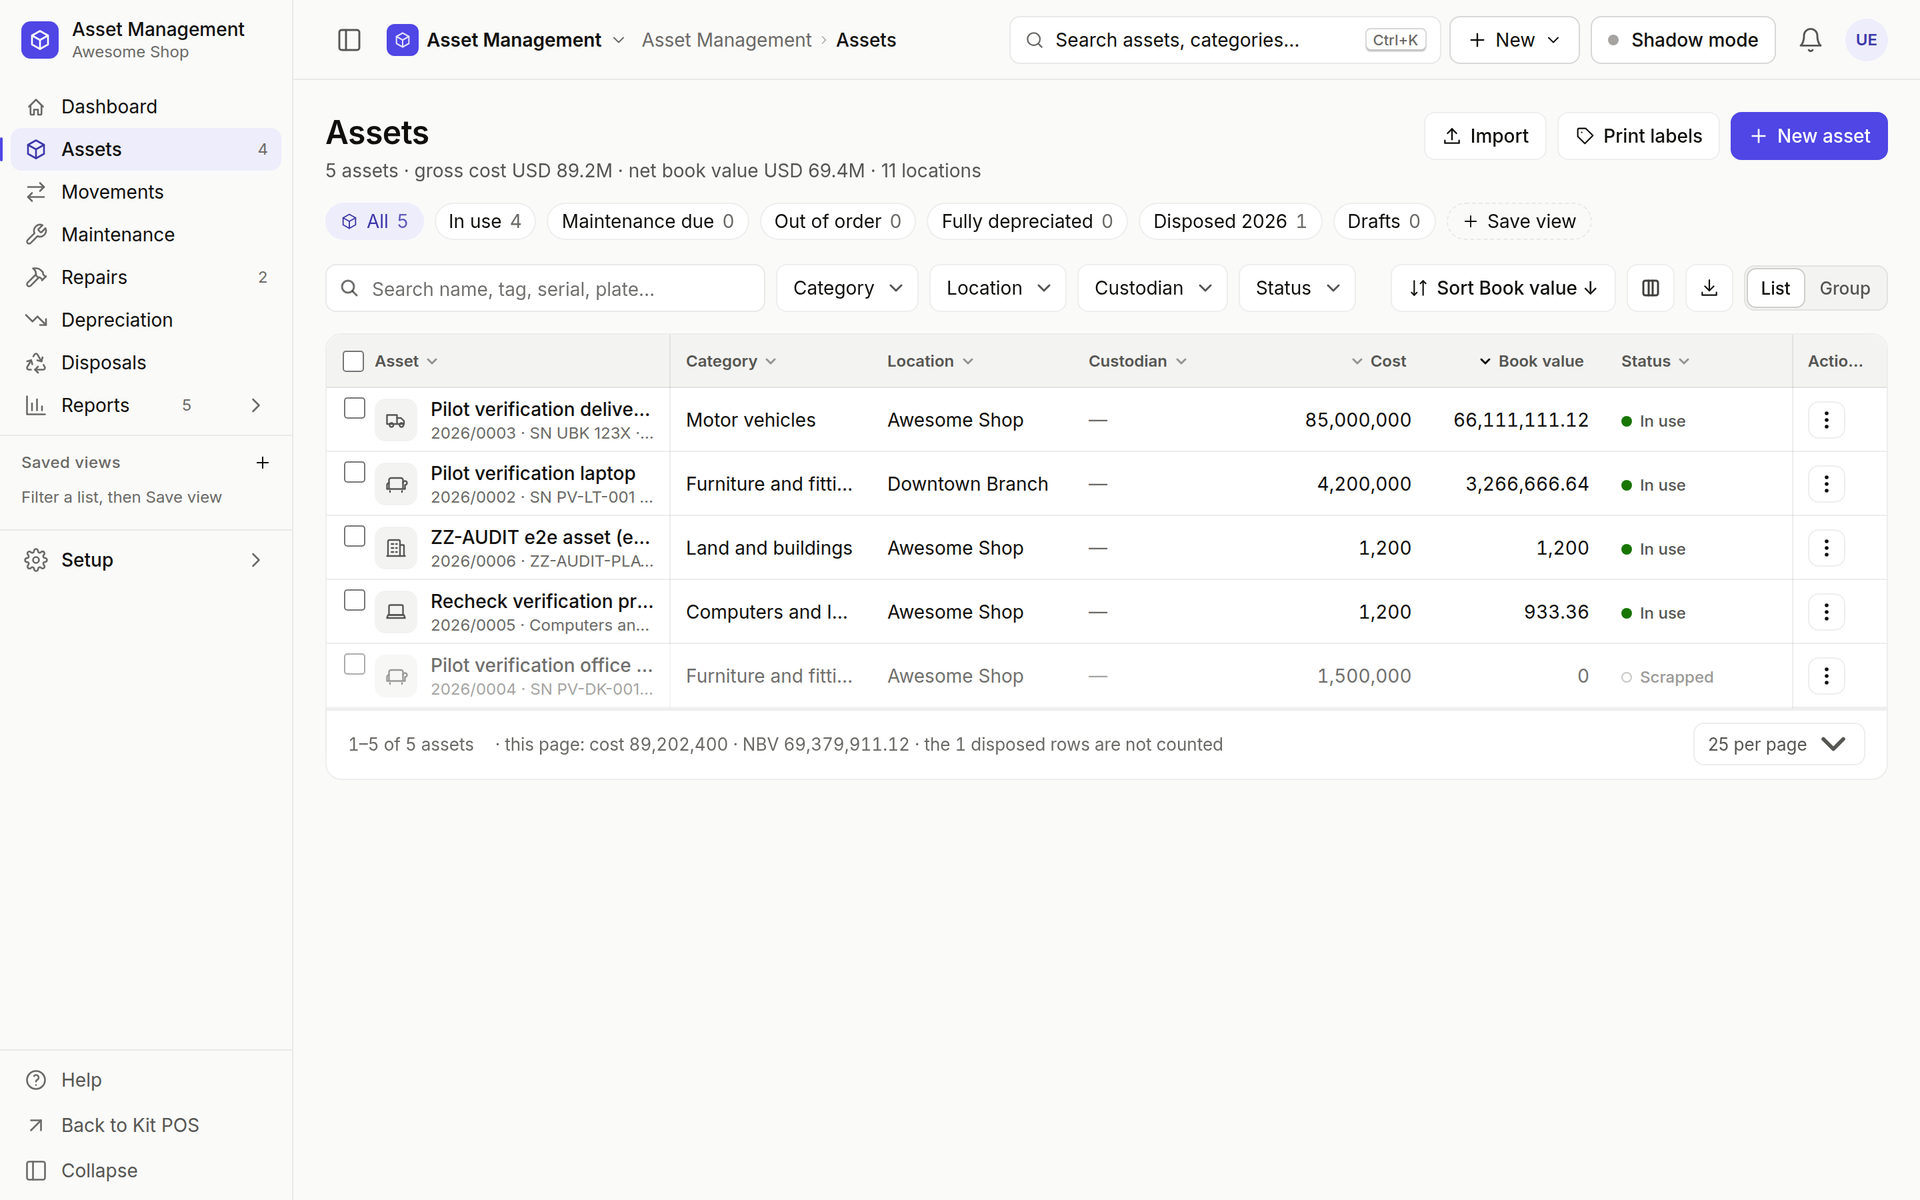The height and width of the screenshot is (1200, 1920).
Task: Open the Category filter dropdown
Action: click(847, 288)
